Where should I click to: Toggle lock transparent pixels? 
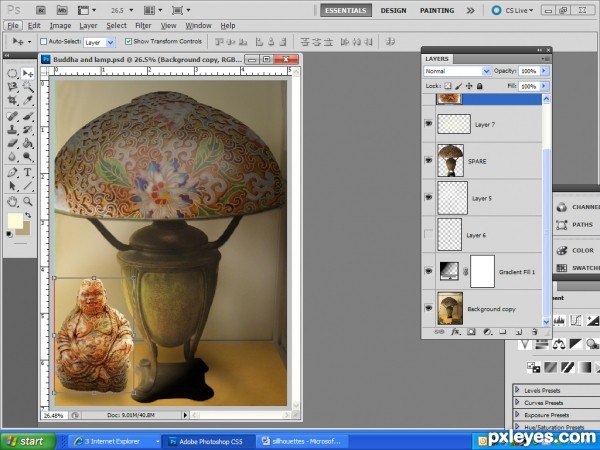pos(448,86)
